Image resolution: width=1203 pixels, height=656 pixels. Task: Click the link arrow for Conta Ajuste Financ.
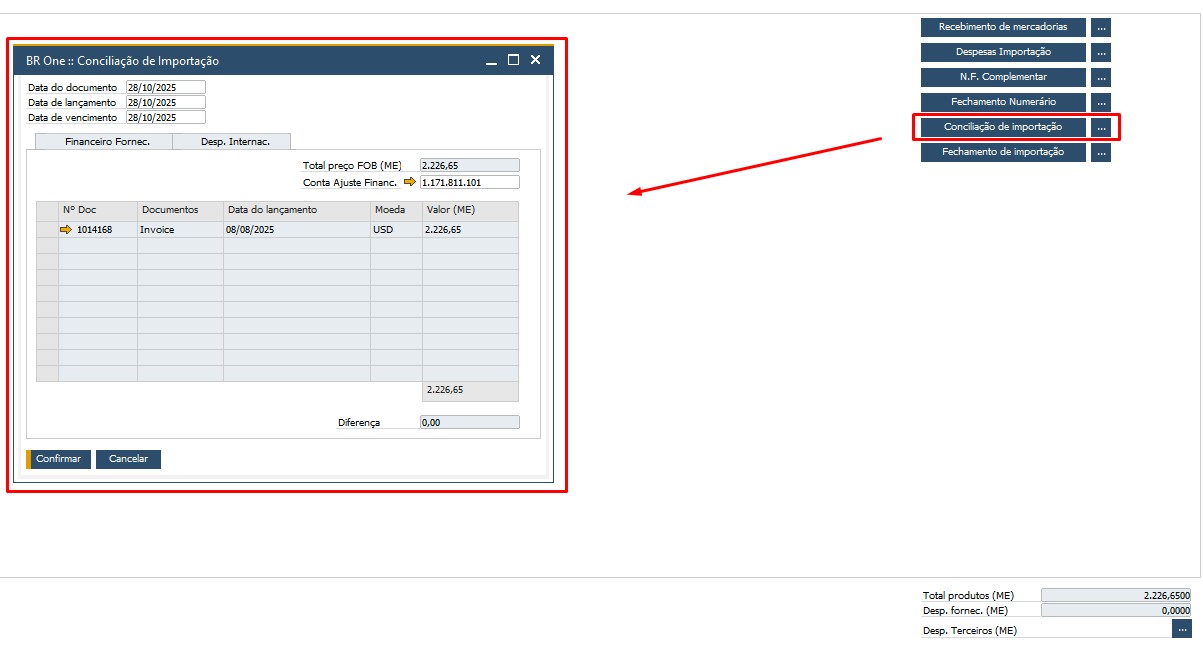[409, 182]
